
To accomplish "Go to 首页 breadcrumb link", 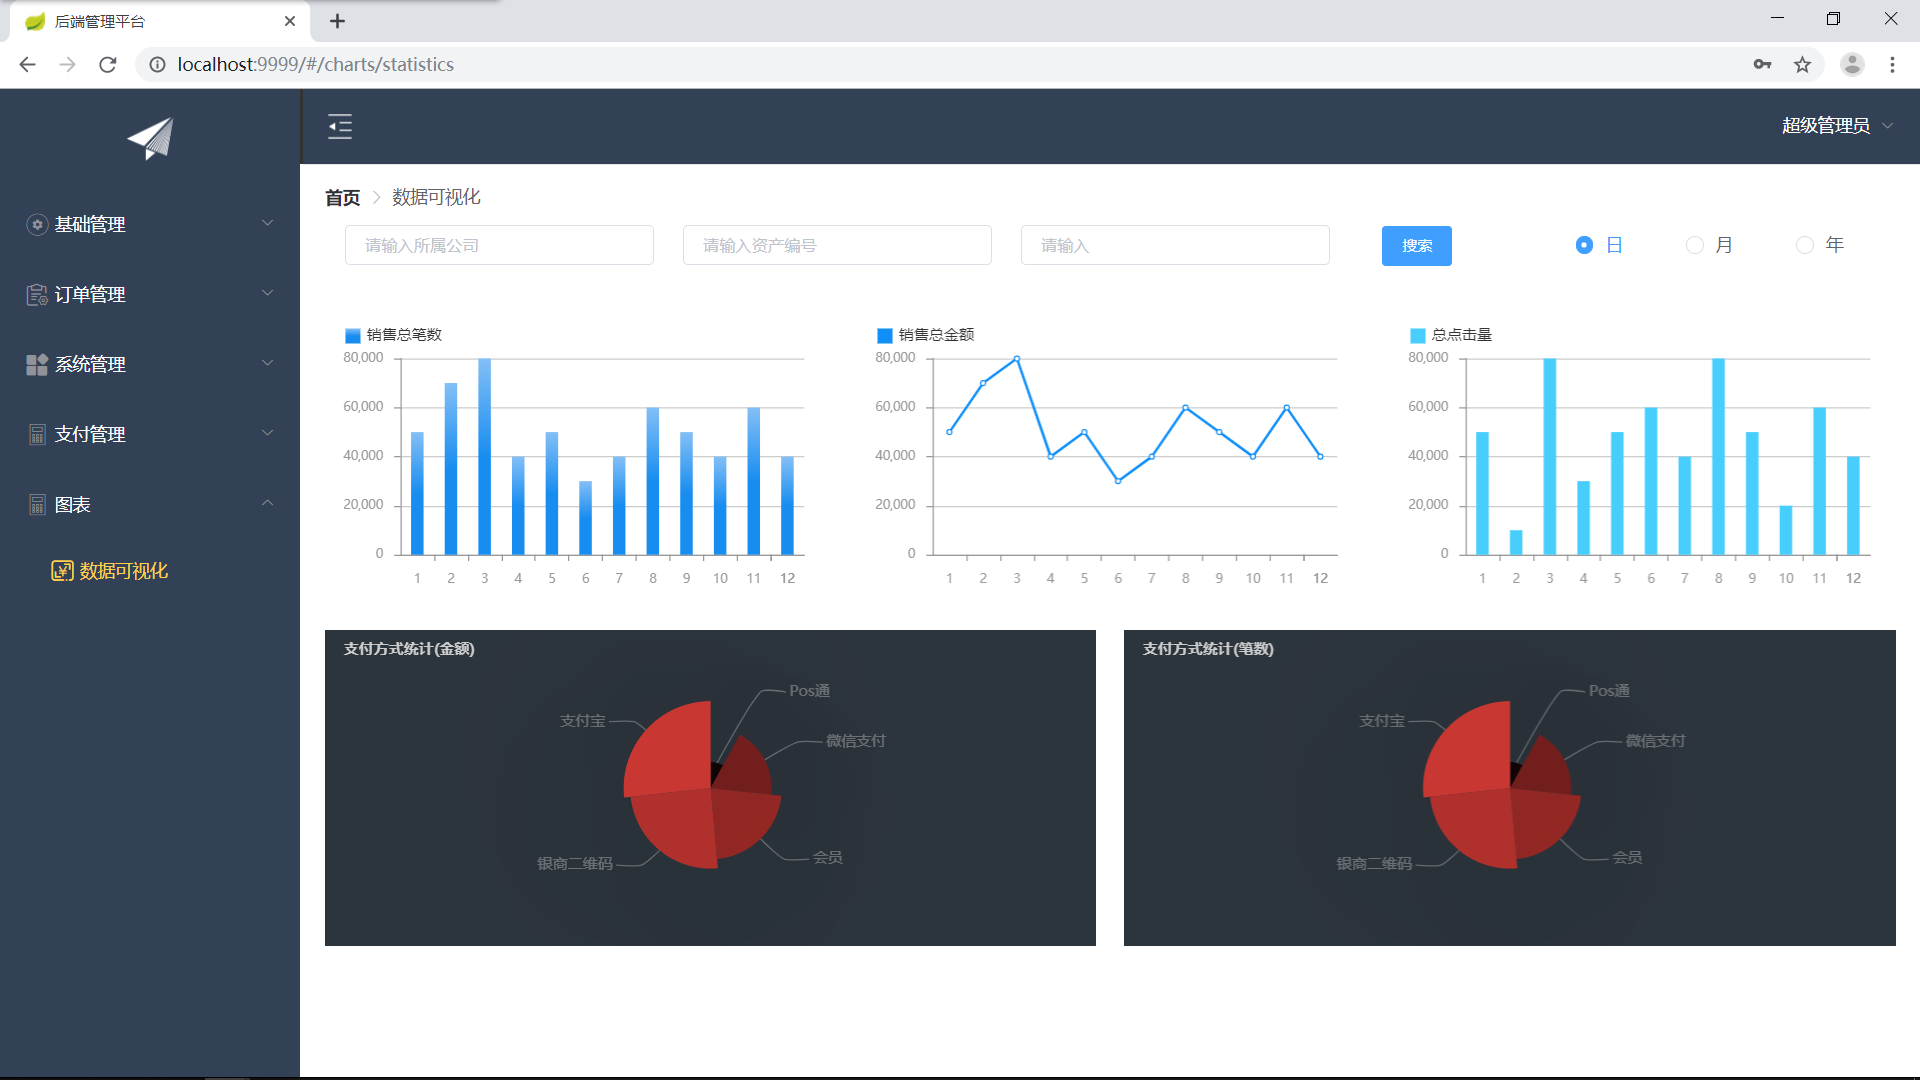I will tap(342, 198).
